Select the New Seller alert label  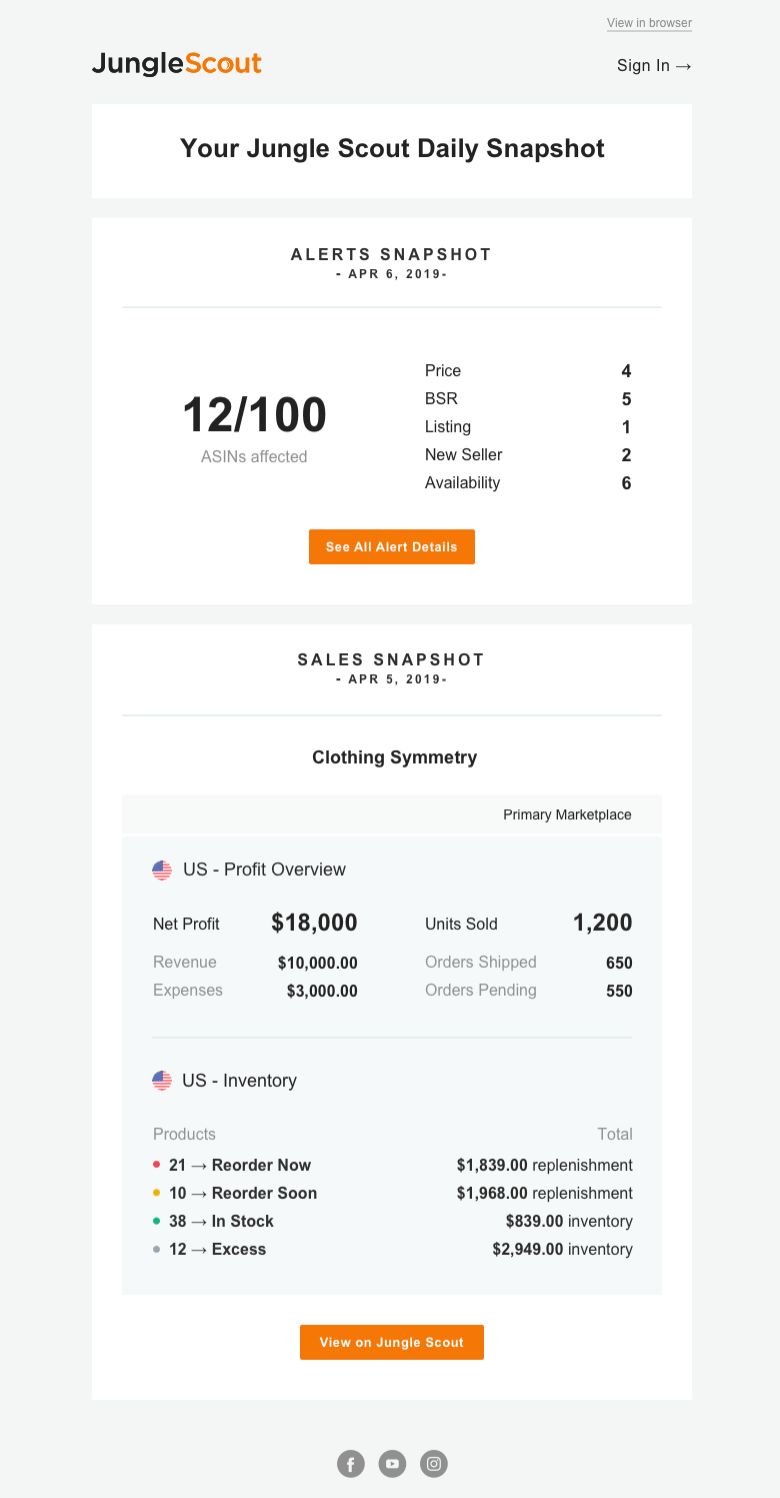463,455
